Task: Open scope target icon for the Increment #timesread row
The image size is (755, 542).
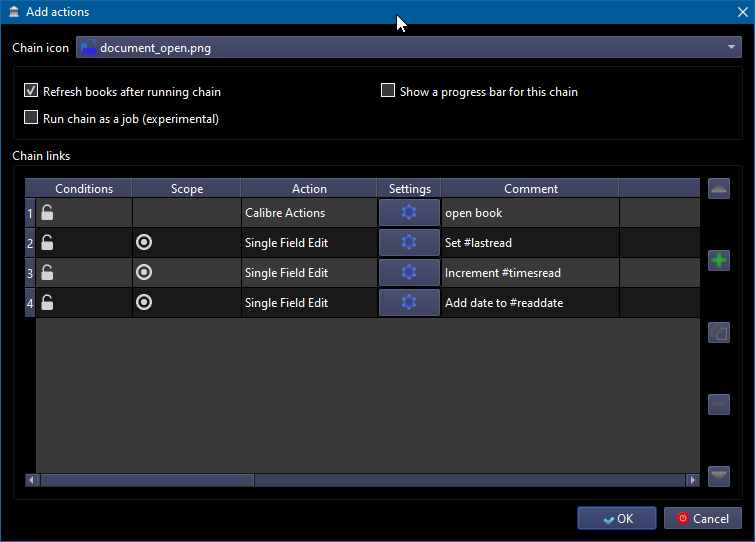Action: [144, 272]
